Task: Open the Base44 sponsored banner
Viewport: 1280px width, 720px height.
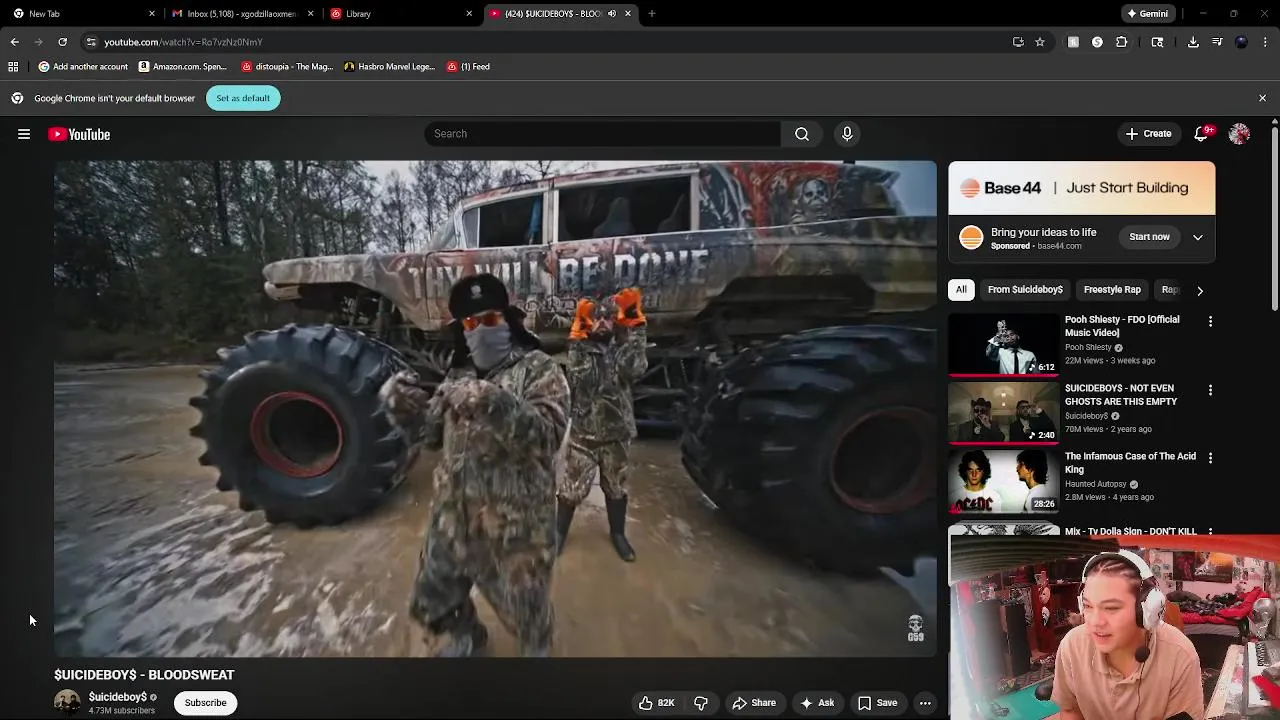Action: pos(1082,188)
